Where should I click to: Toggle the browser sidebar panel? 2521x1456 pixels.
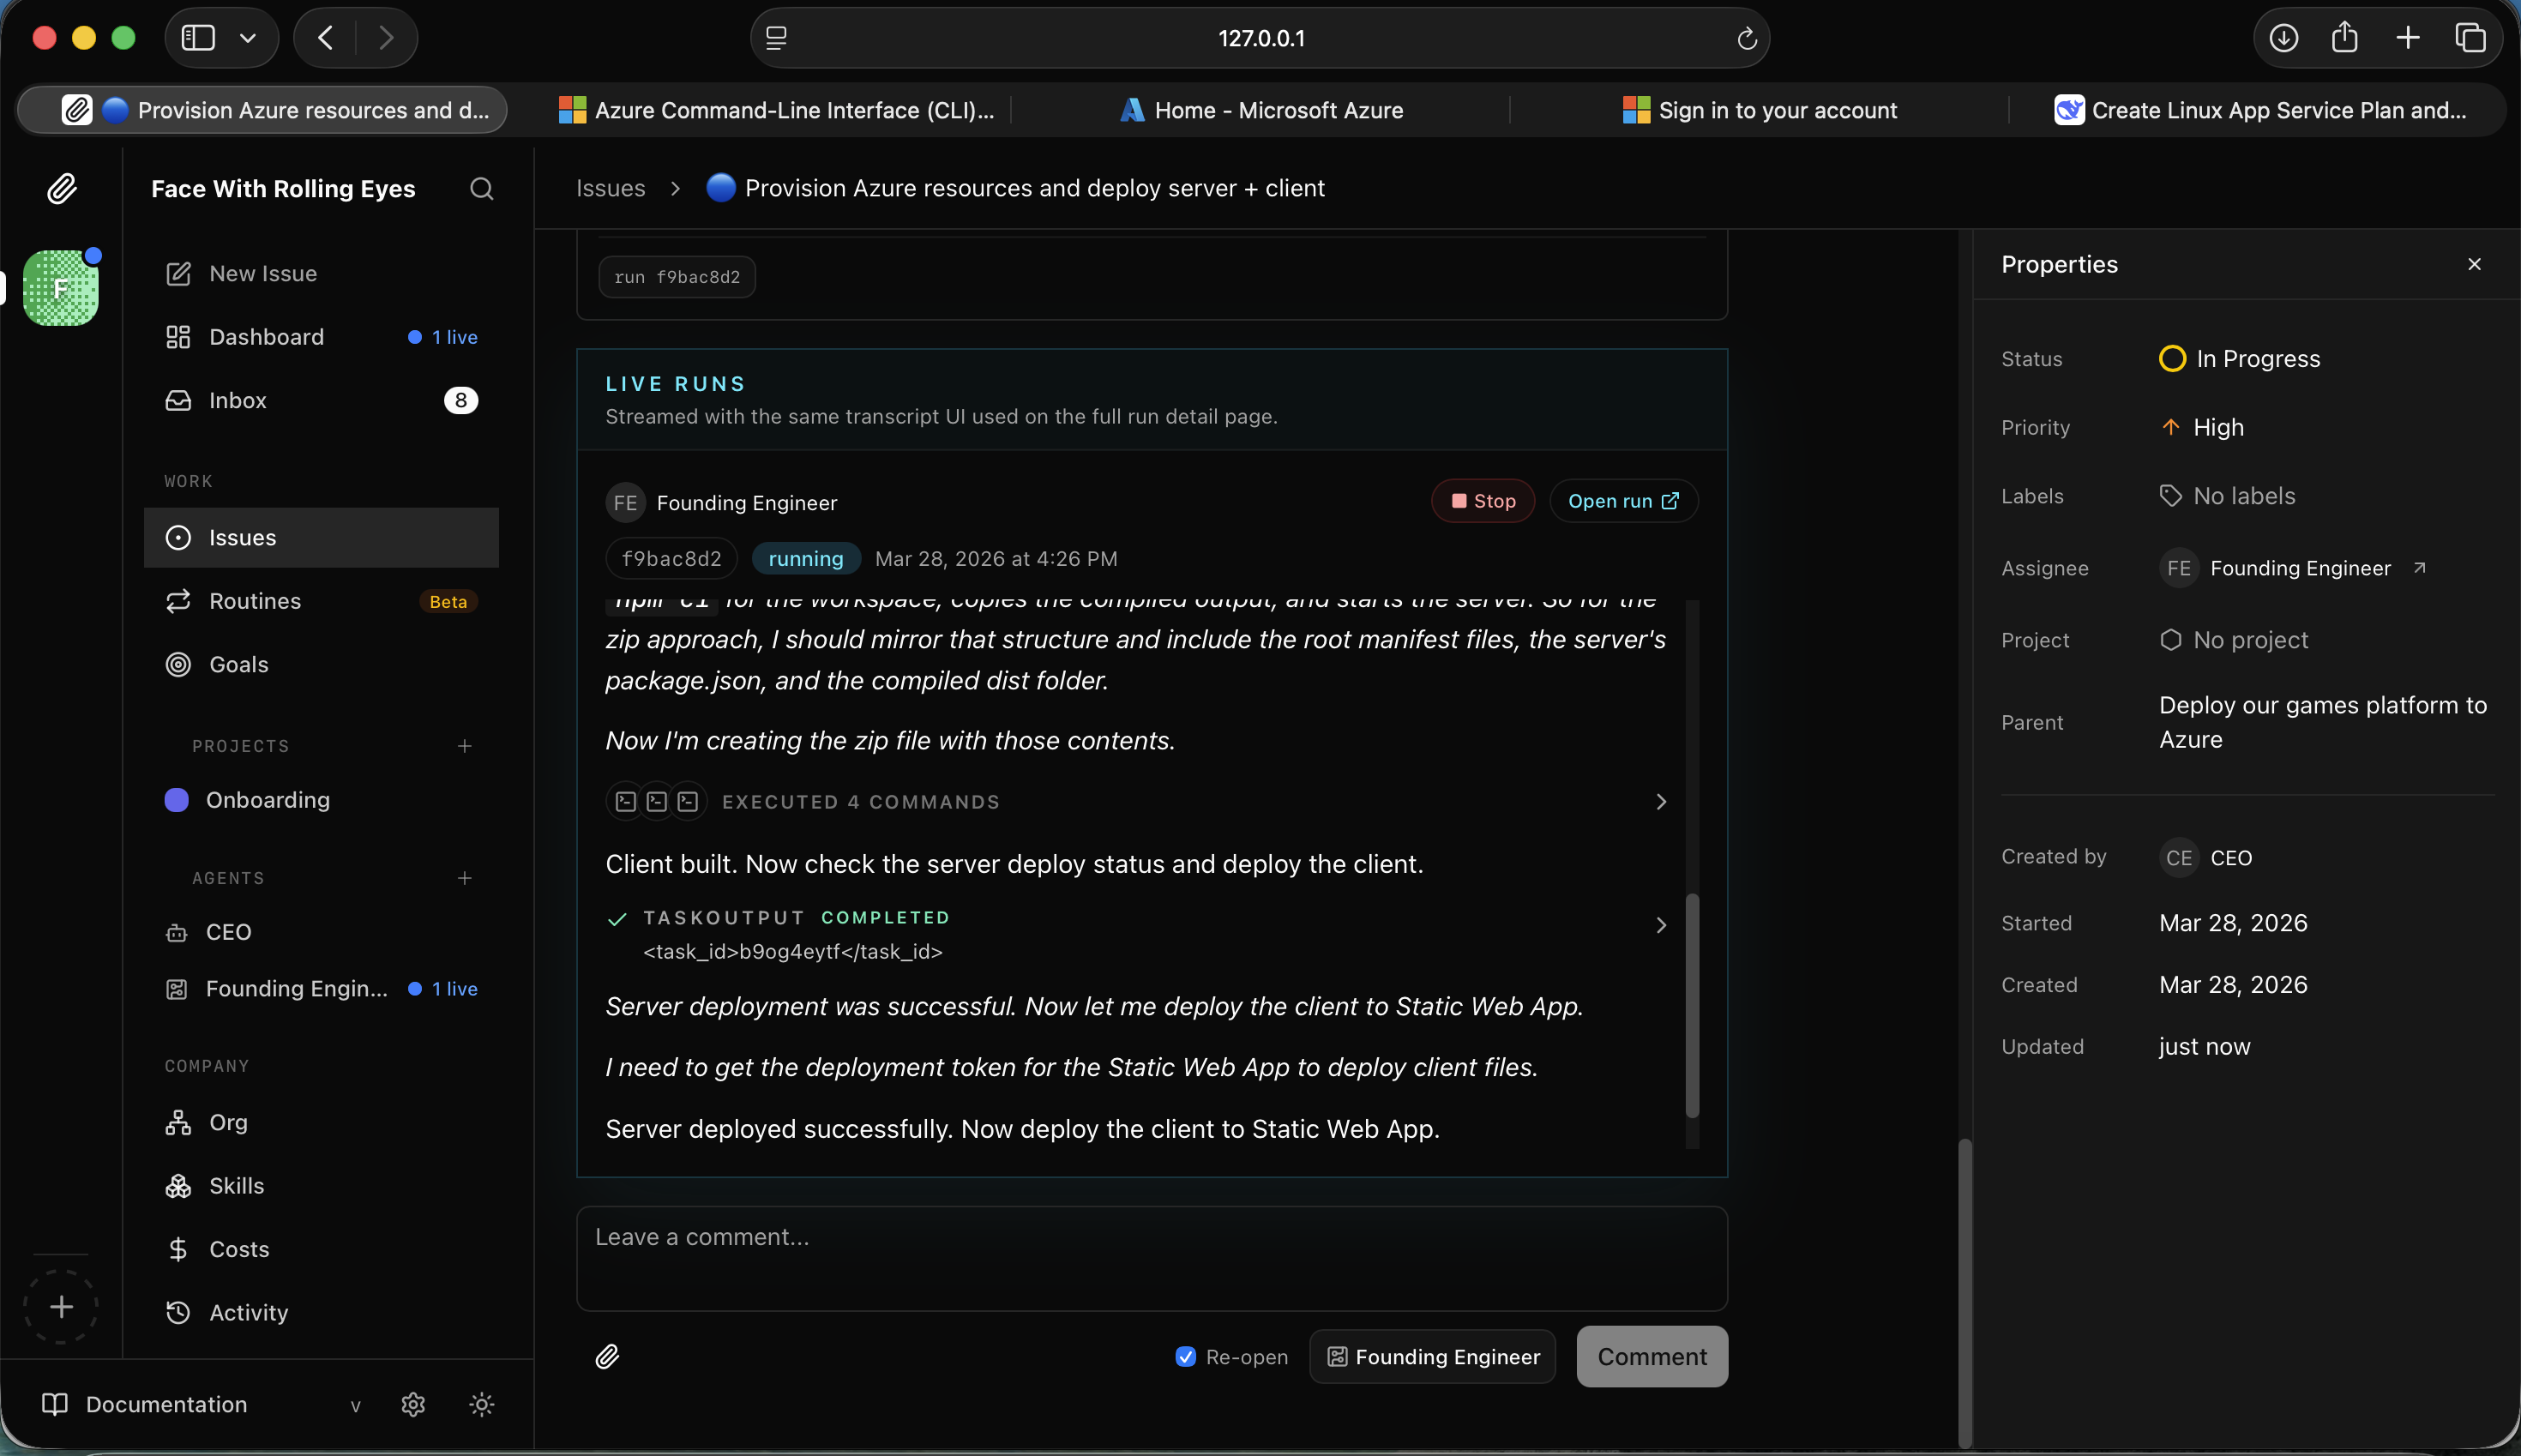[199, 37]
